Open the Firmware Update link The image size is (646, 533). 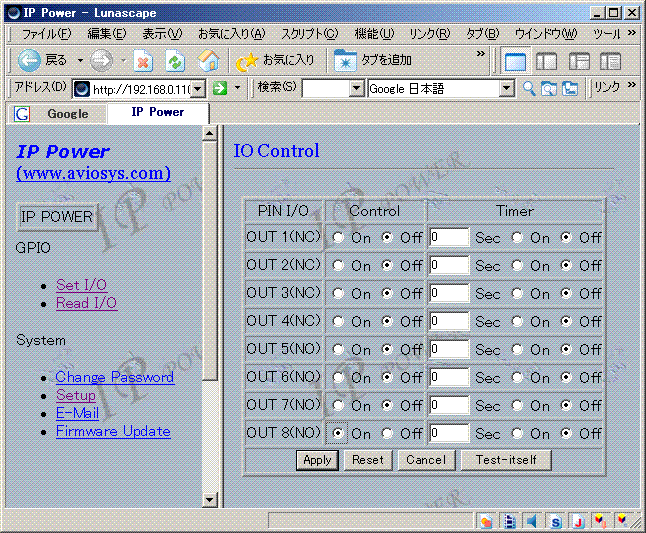tap(113, 431)
